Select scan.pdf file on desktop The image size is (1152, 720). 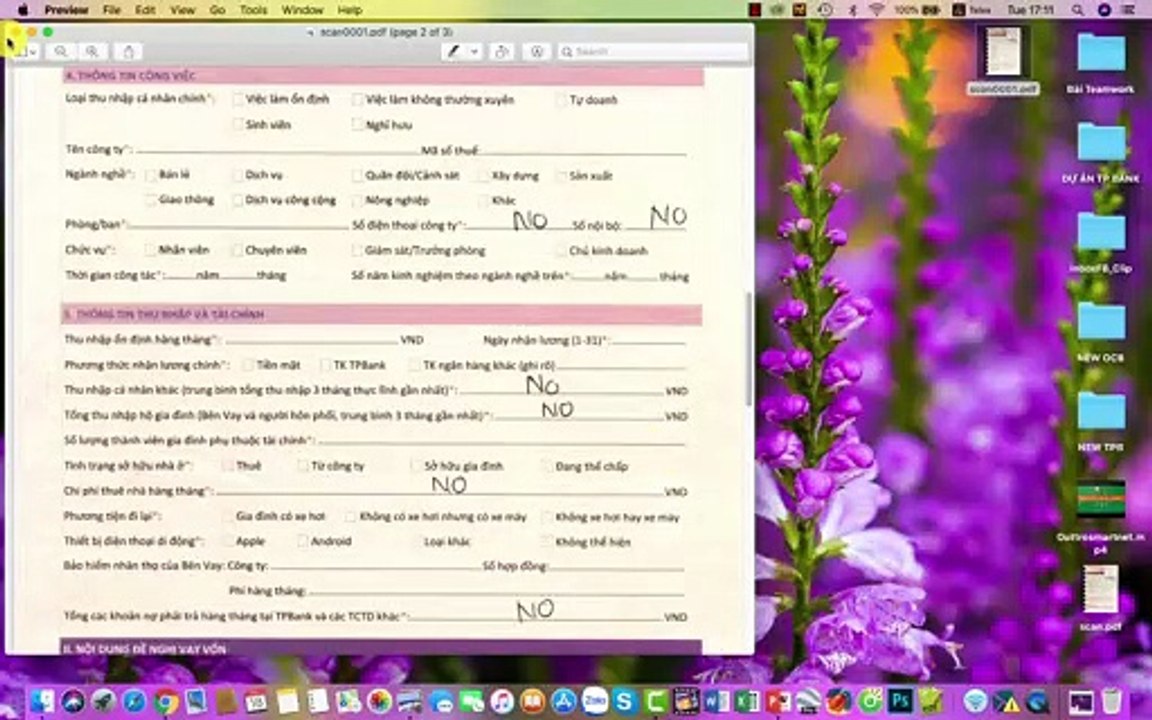1100,598
